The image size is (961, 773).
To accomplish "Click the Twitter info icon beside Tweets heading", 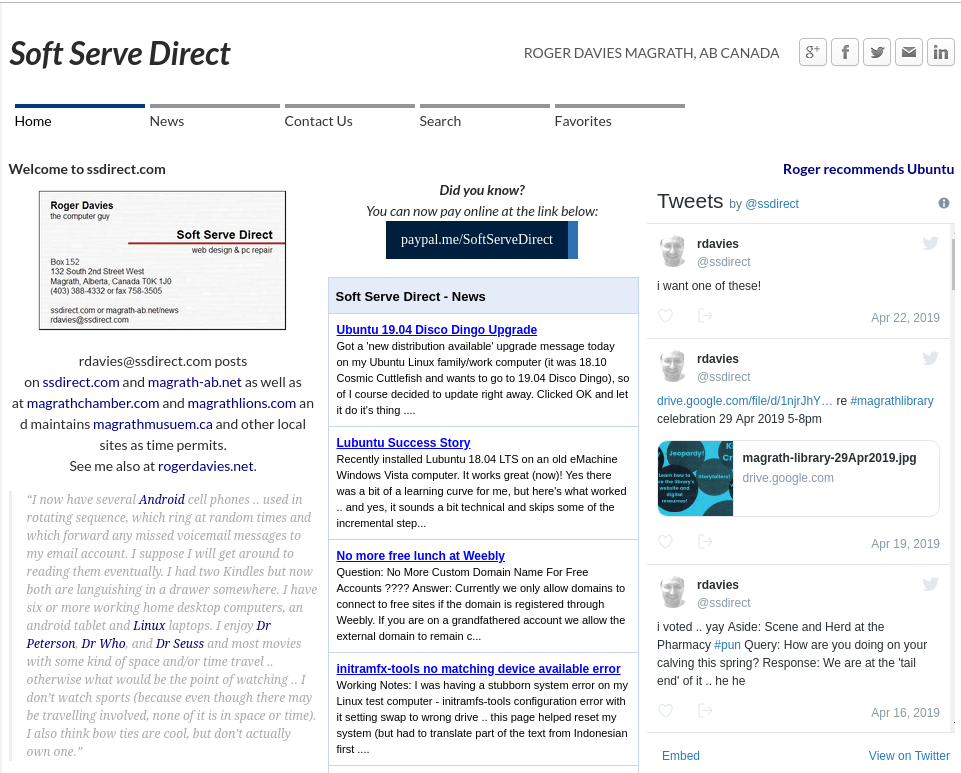I will click(944, 203).
